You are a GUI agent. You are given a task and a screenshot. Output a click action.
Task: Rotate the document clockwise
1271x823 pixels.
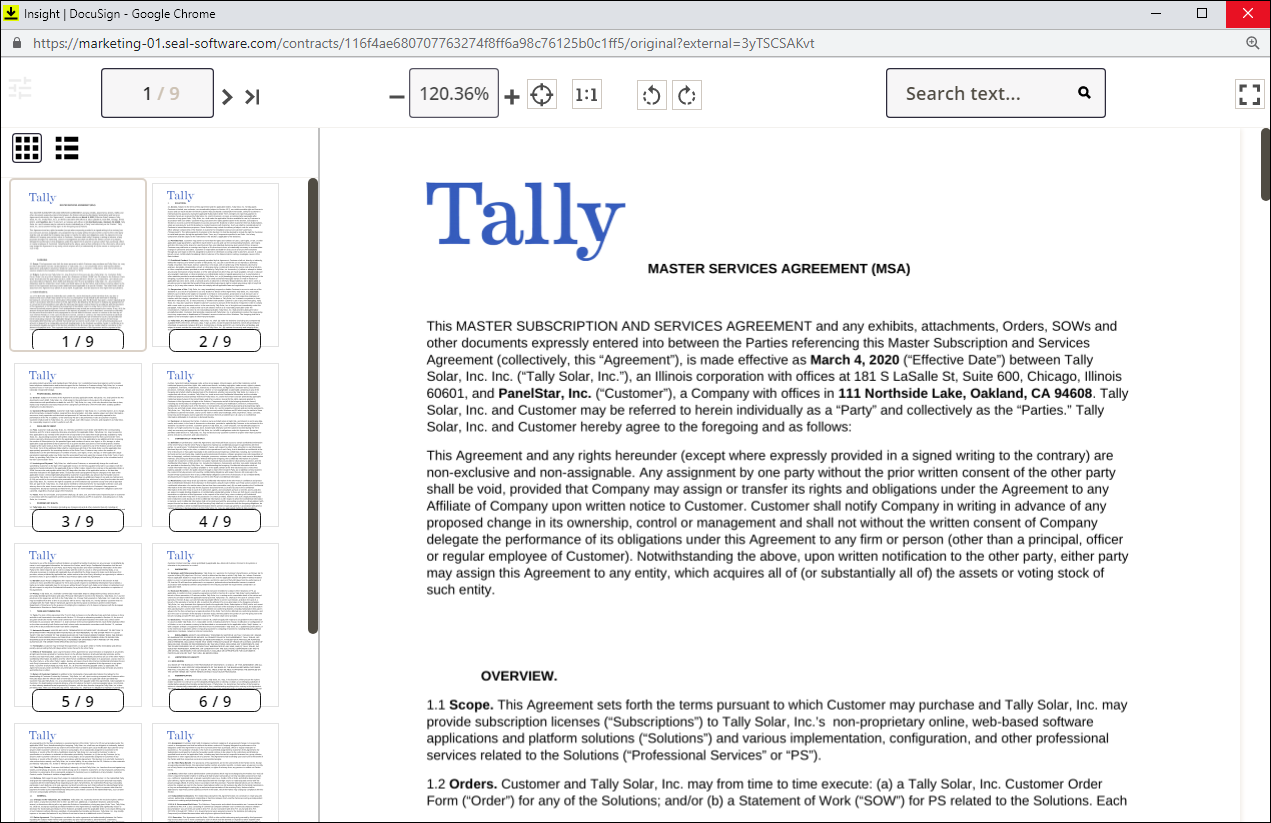pyautogui.click(x=686, y=95)
